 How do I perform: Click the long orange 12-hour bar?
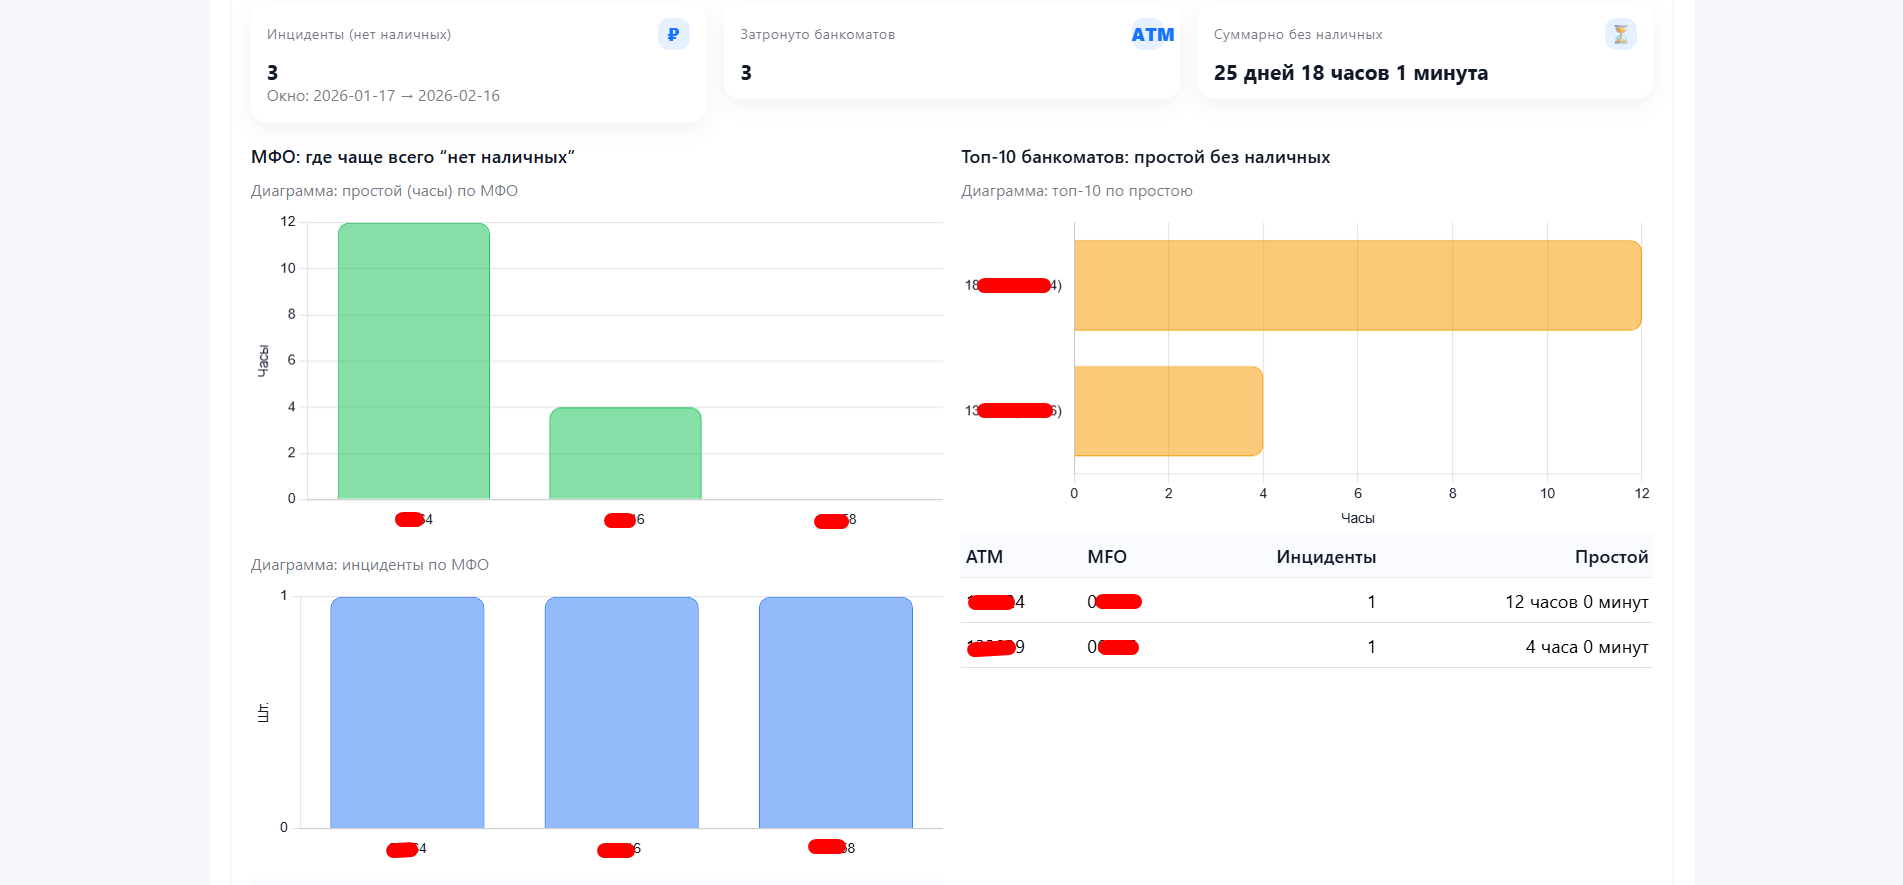click(1357, 285)
